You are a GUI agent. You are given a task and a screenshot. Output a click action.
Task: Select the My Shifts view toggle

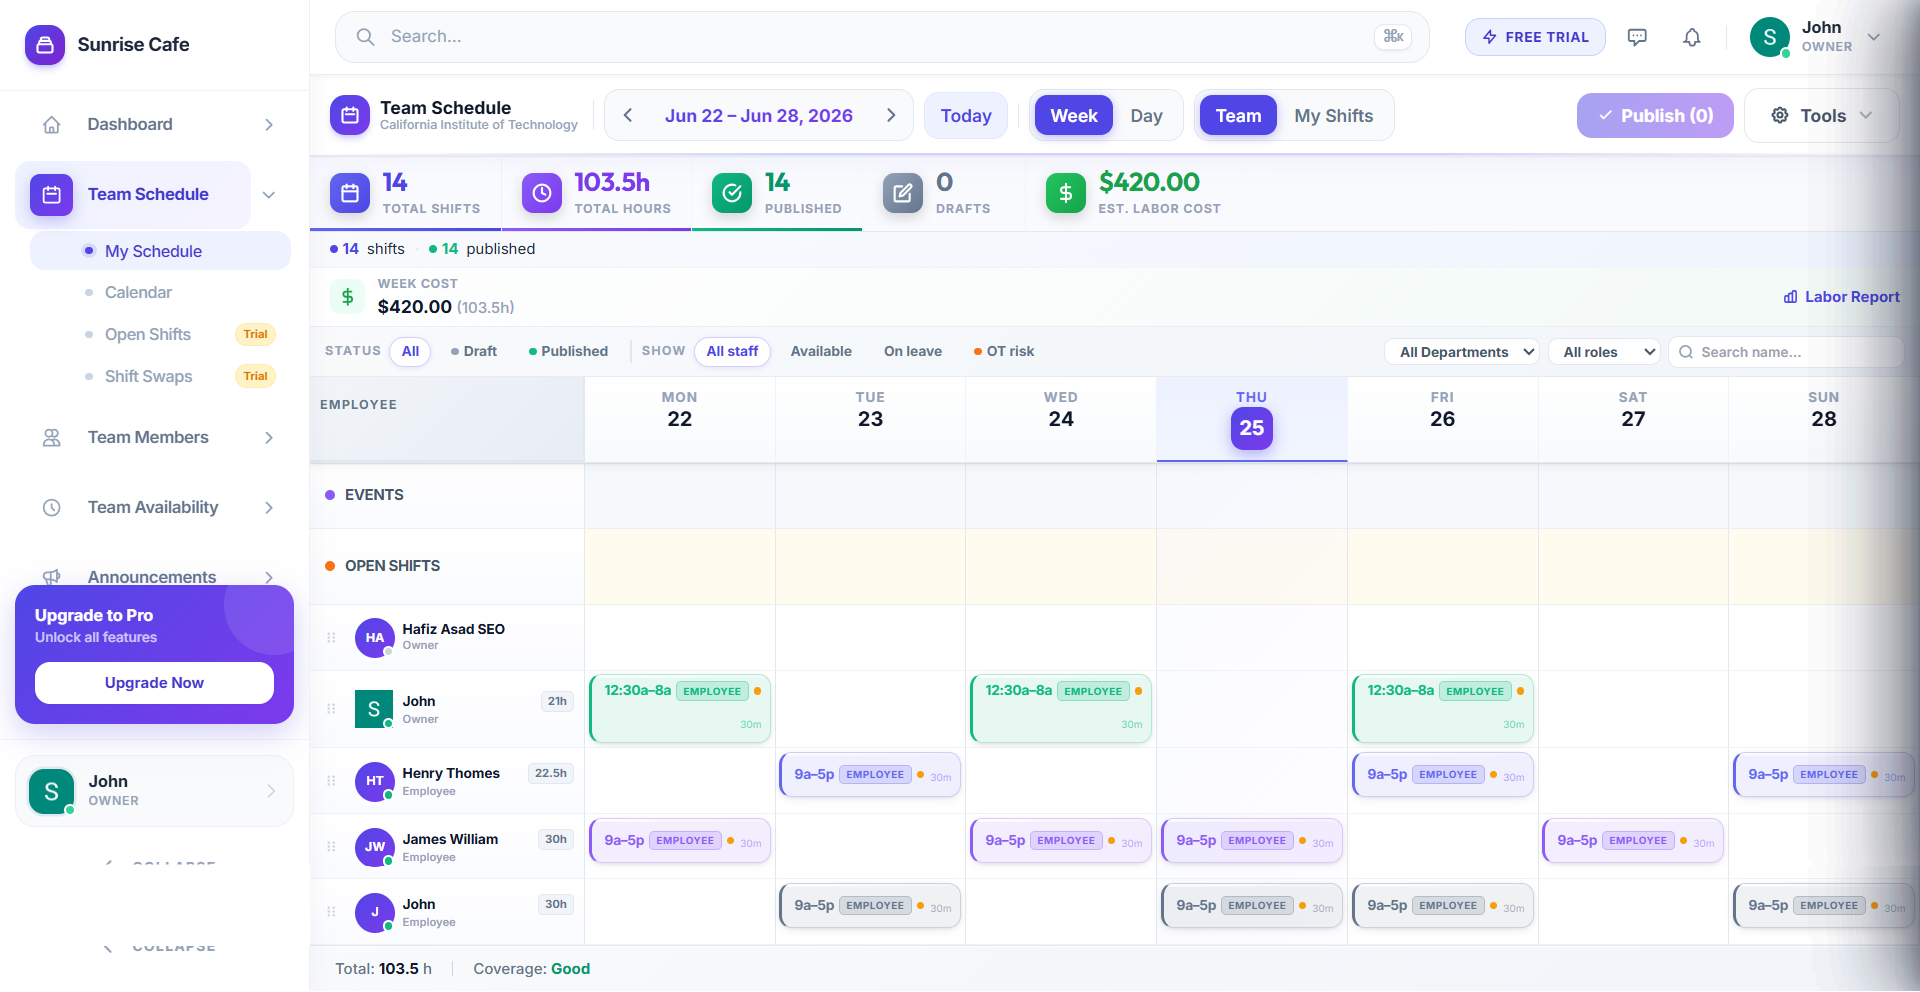pos(1334,116)
